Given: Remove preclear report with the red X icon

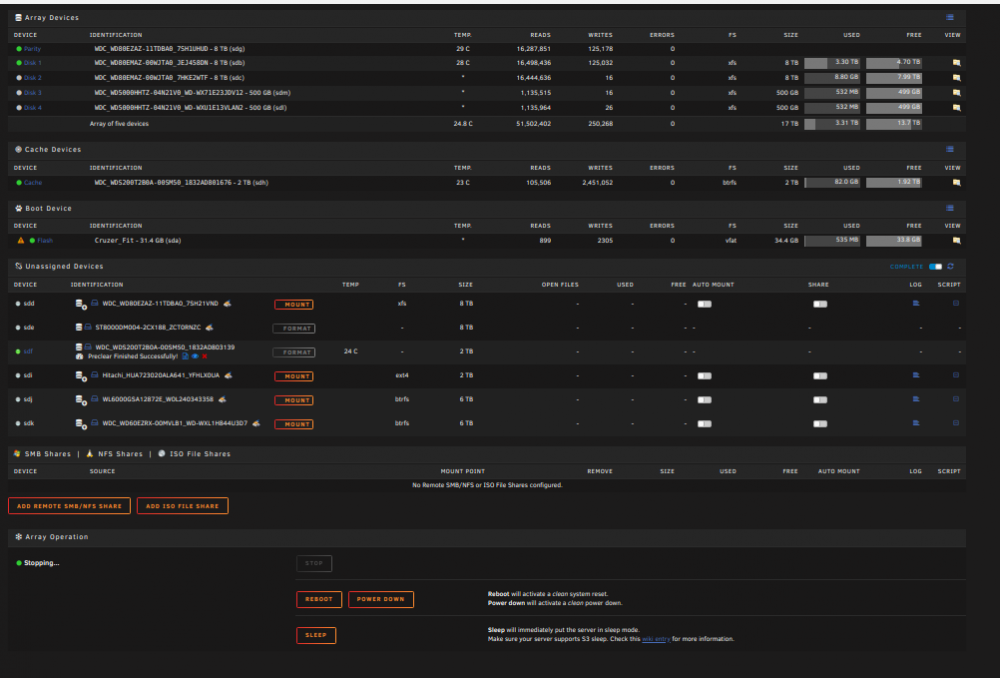Looking at the screenshot, I should click(x=204, y=357).
